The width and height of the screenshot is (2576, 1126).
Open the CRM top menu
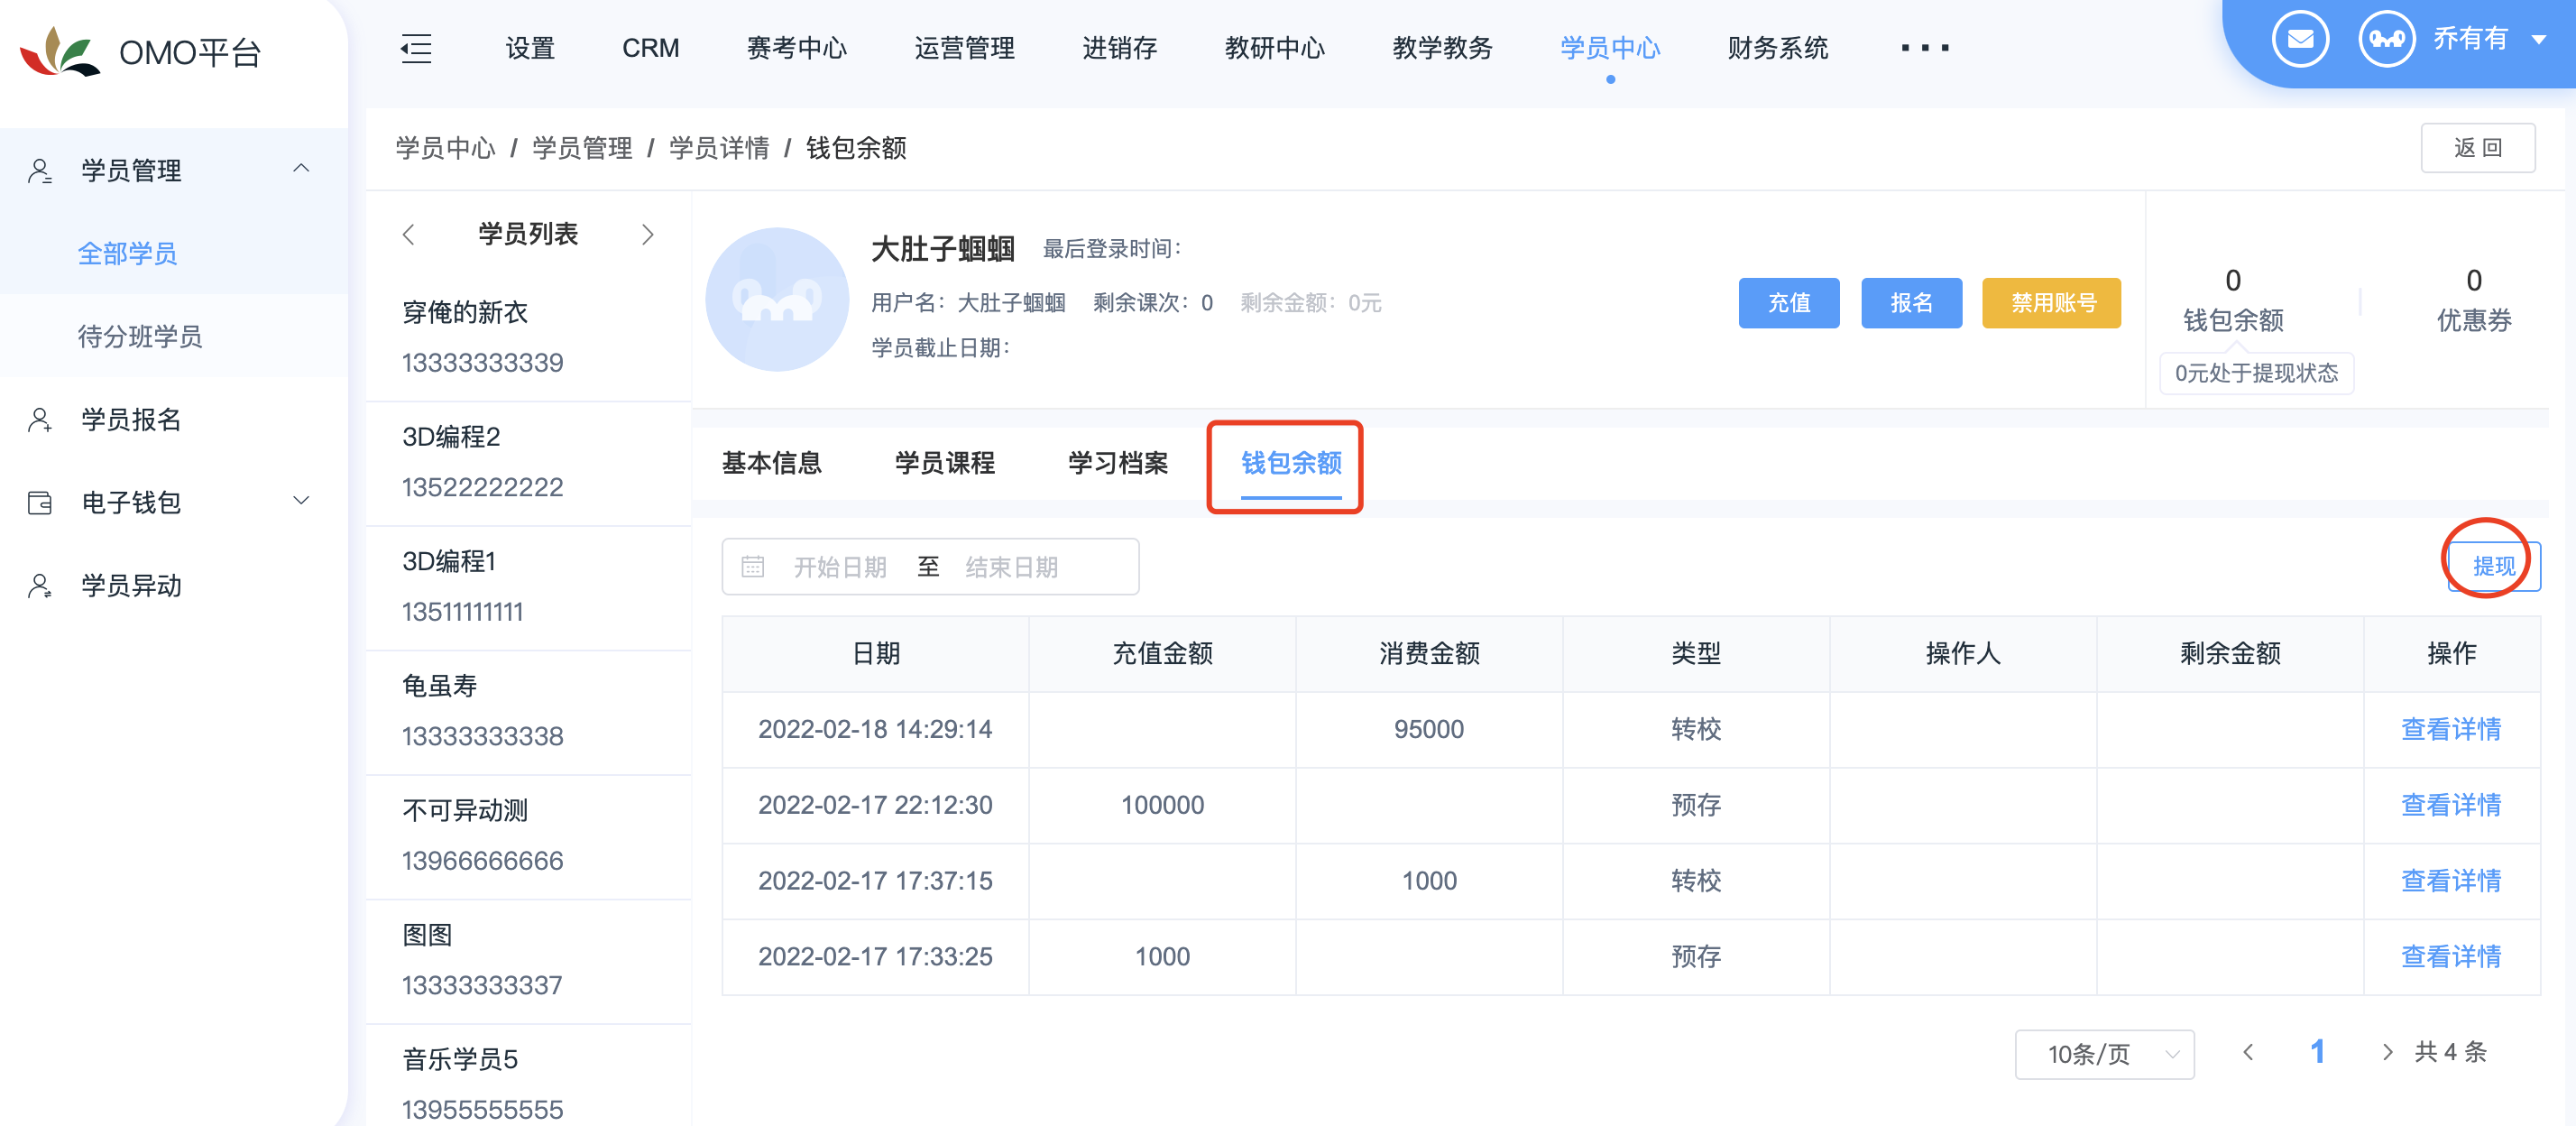(650, 48)
